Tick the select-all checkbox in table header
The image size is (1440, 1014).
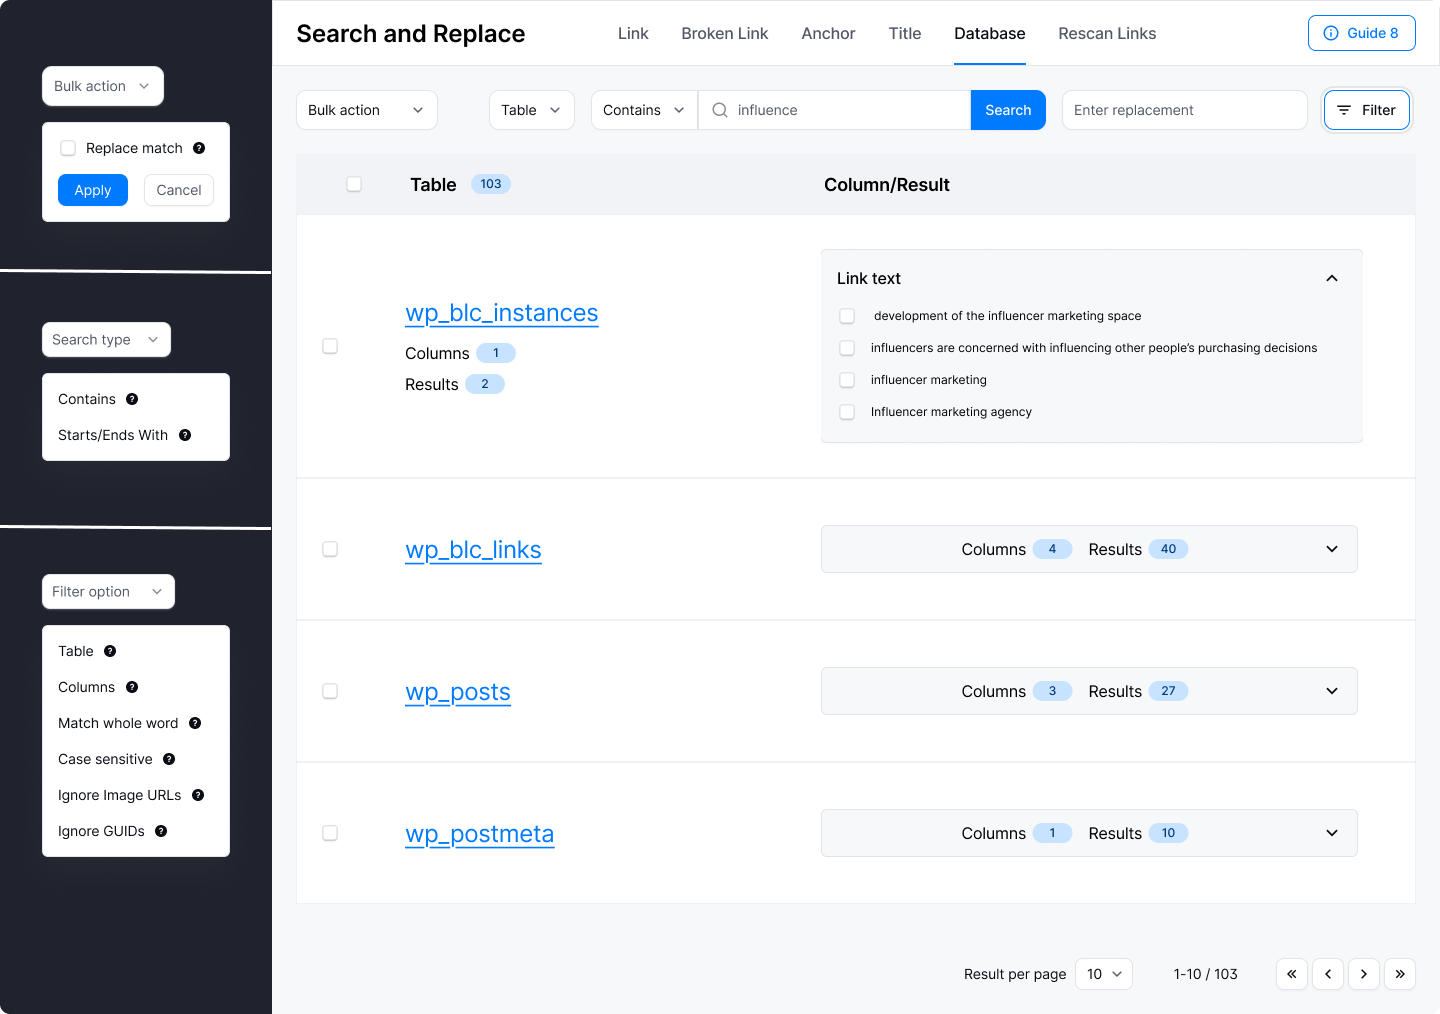(354, 184)
